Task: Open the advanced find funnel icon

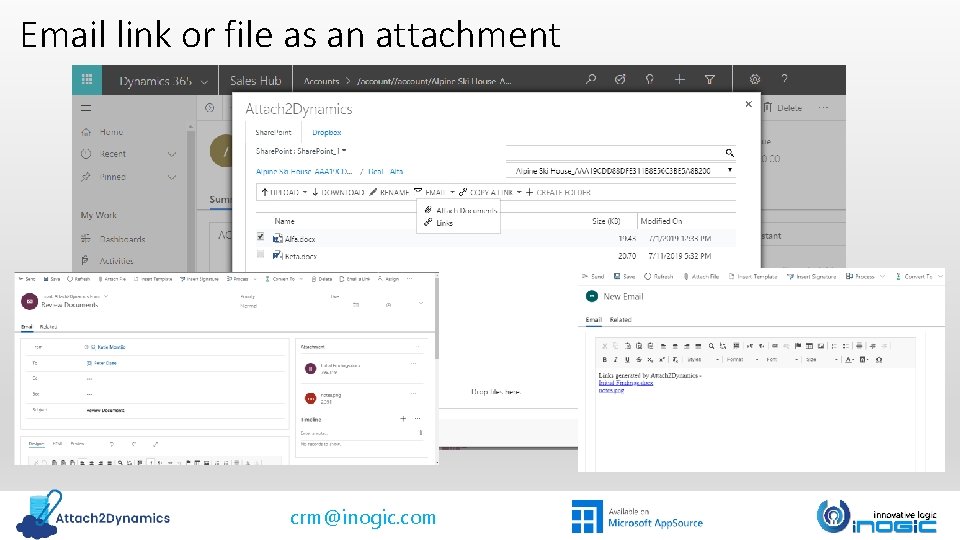Action: tap(710, 79)
